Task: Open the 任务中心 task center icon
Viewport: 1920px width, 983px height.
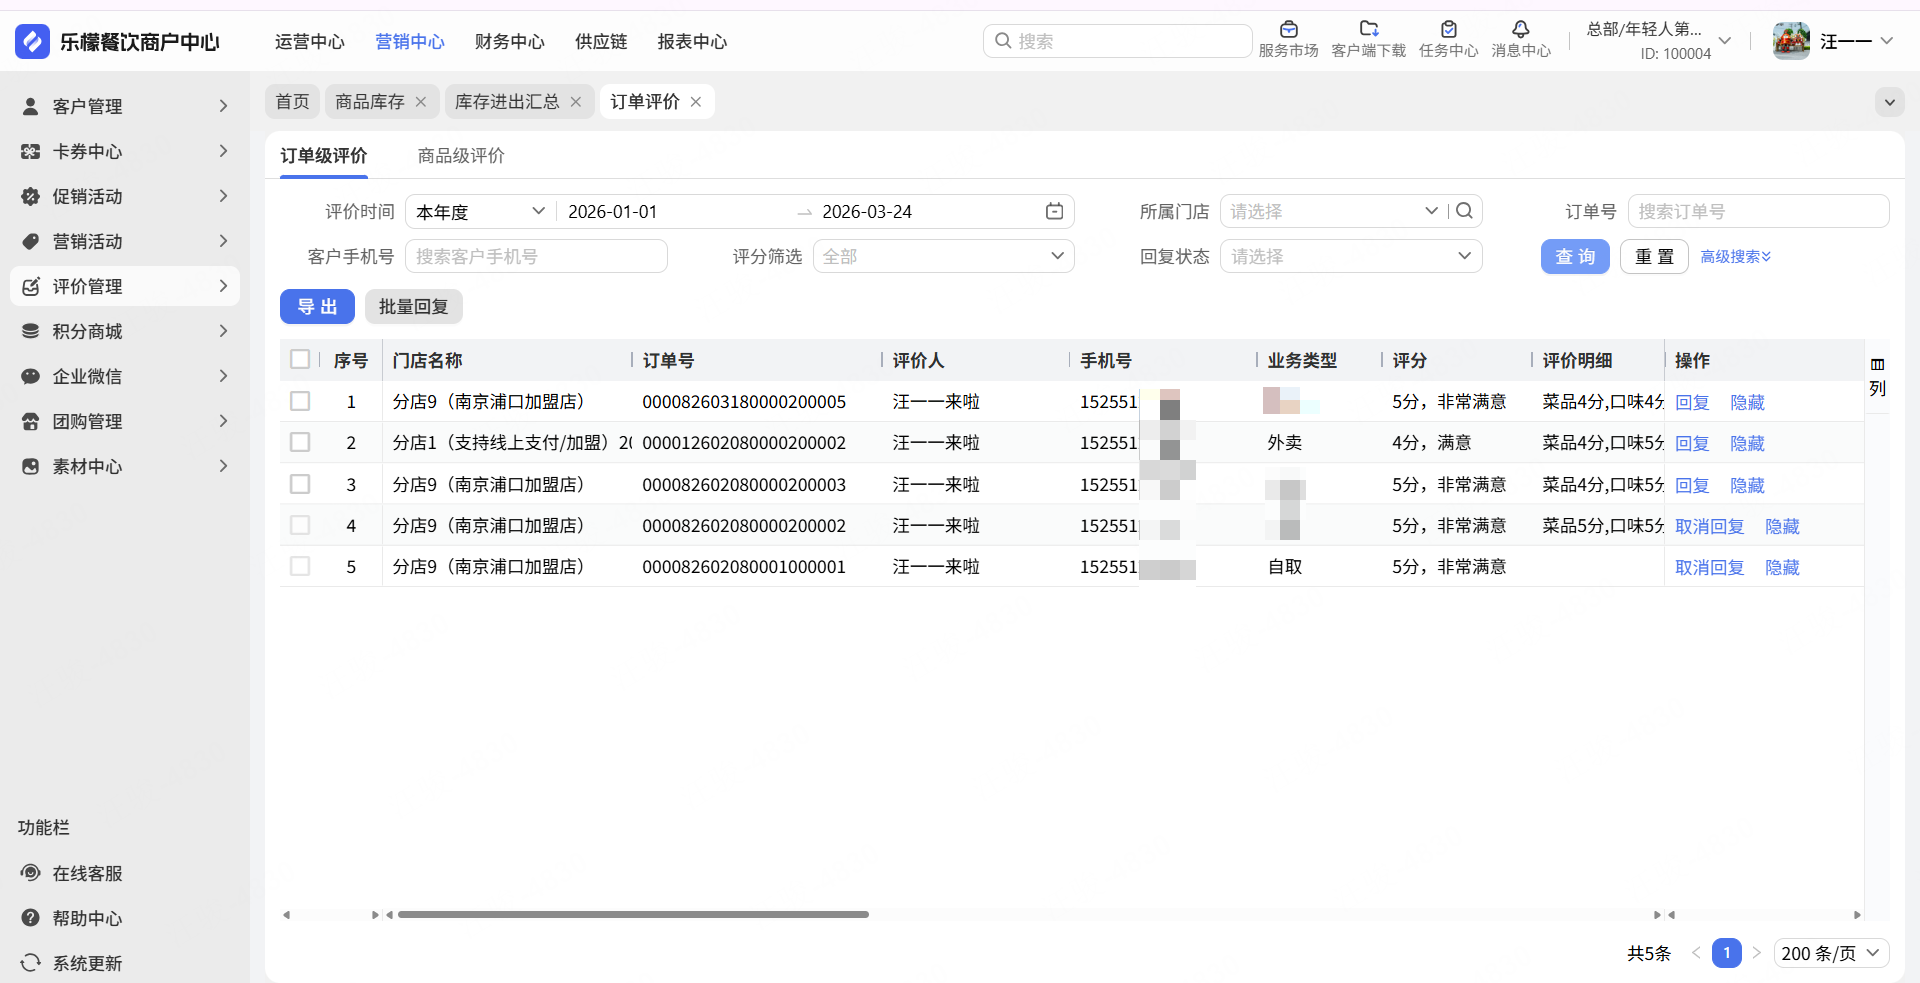Action: pyautogui.click(x=1448, y=30)
